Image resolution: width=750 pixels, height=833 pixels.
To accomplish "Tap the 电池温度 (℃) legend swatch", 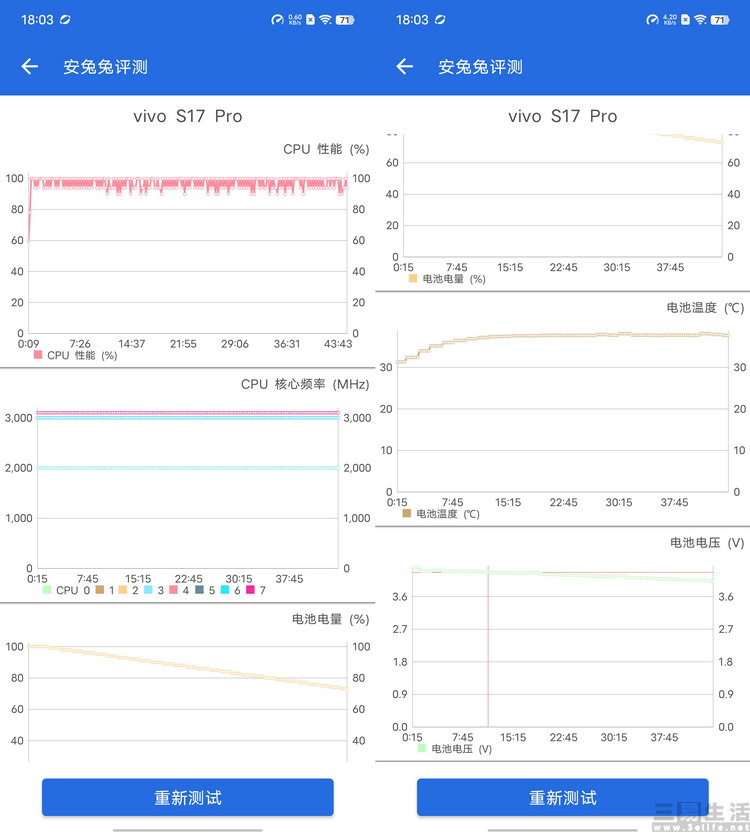I will tap(407, 513).
